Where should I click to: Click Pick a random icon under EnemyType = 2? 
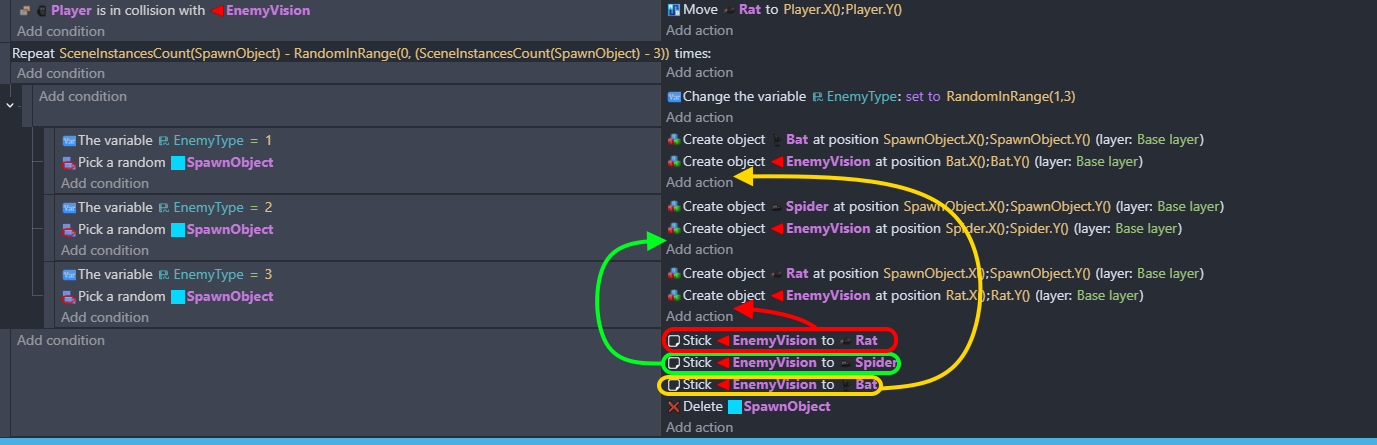click(69, 230)
